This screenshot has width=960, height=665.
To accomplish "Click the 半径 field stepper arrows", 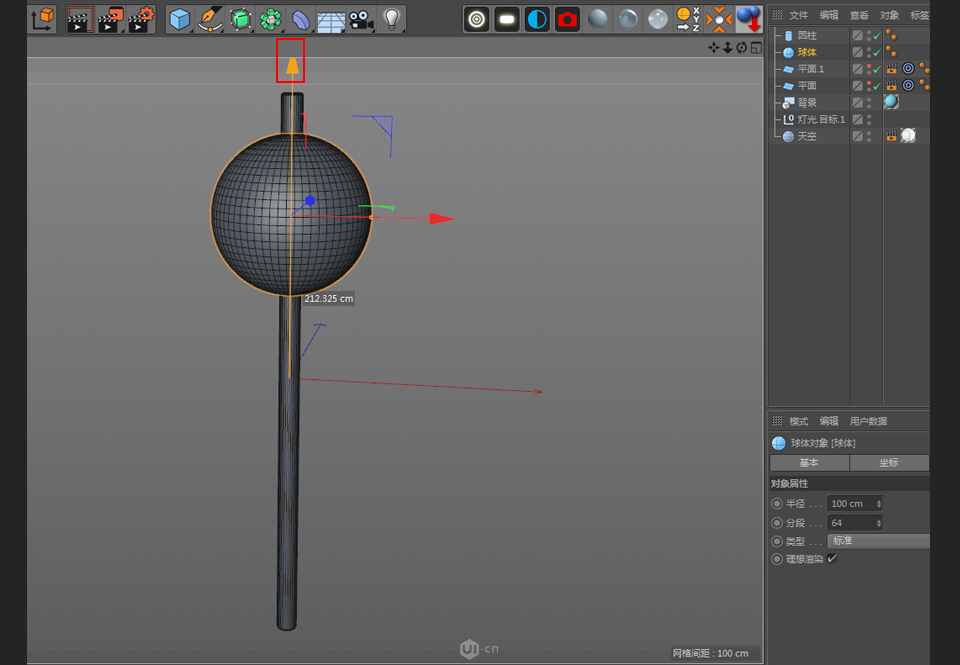I will tap(878, 504).
